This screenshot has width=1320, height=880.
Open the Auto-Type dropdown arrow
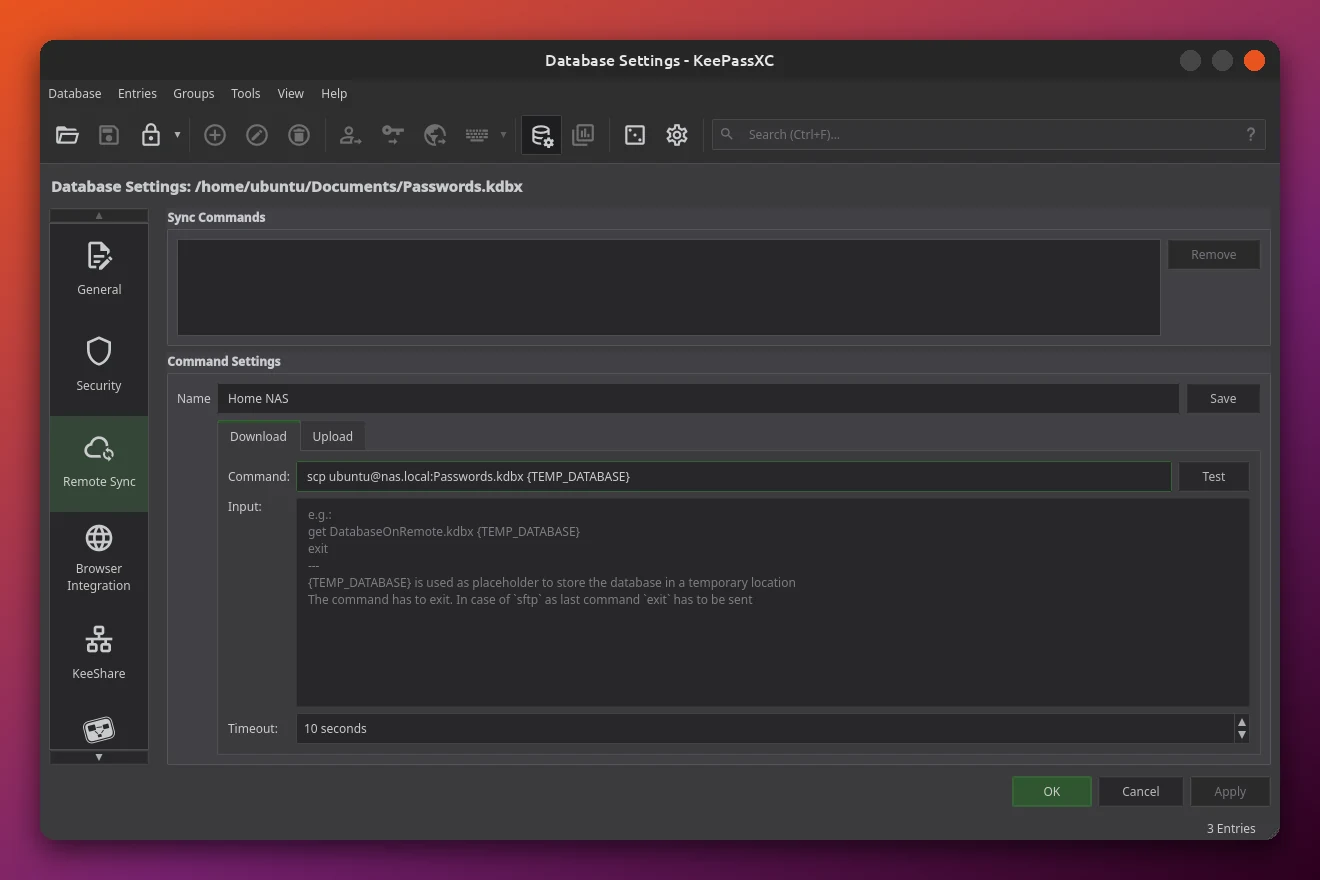[503, 135]
